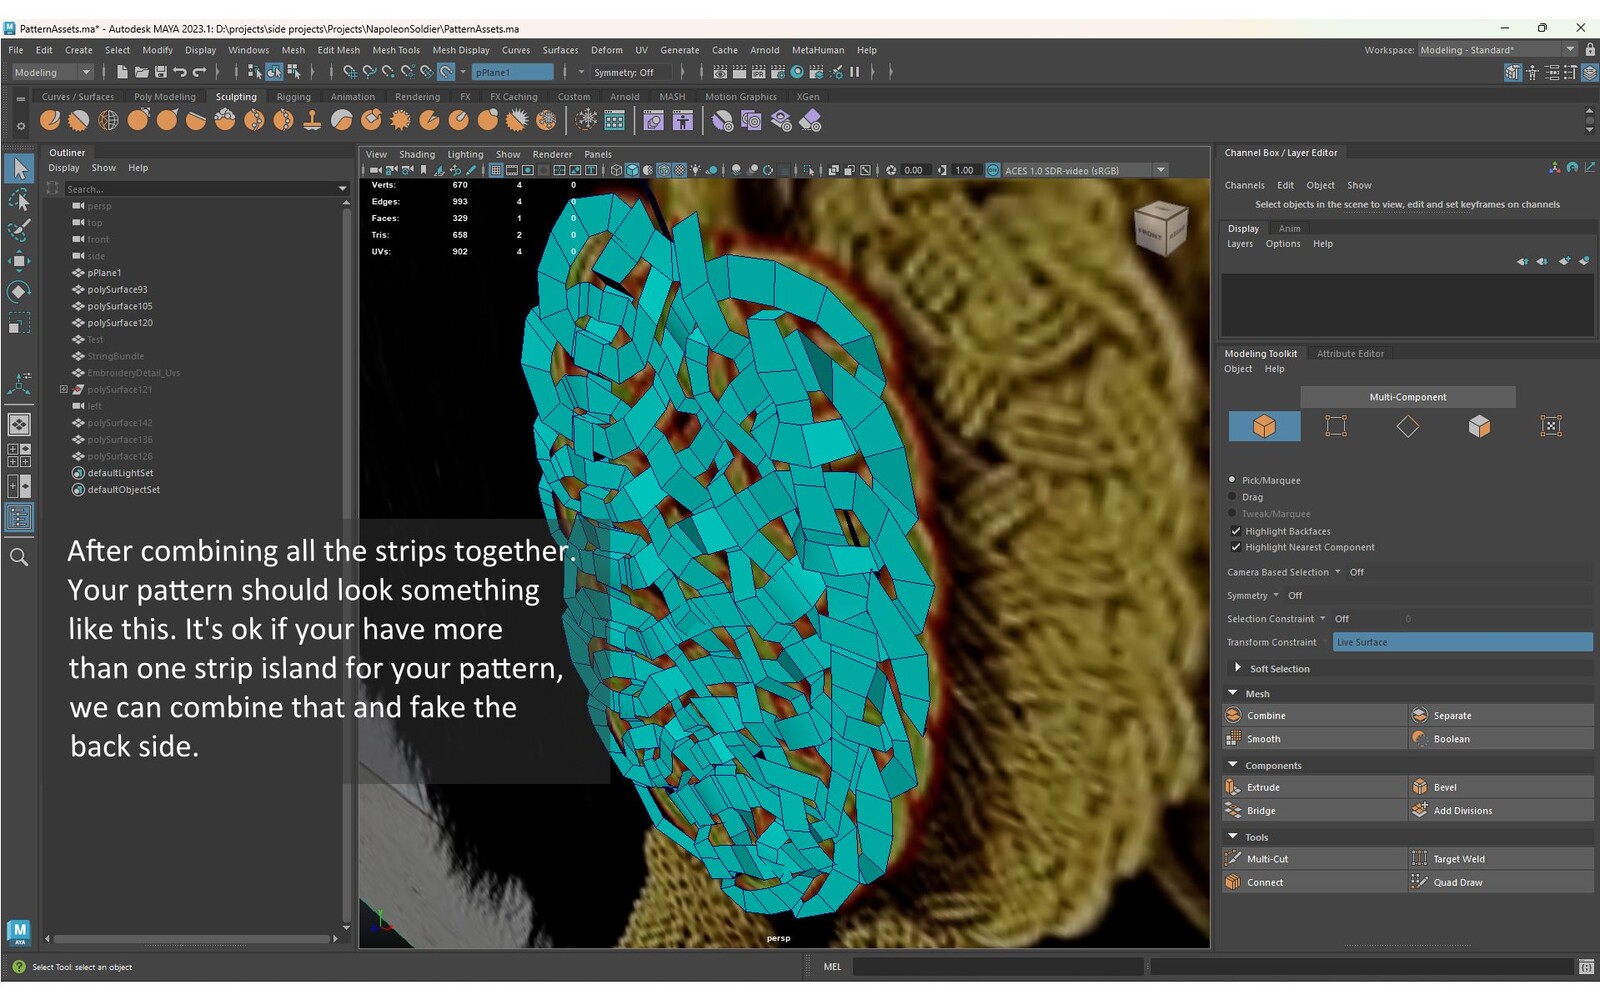The width and height of the screenshot is (1600, 1000).
Task: Click the Maya logo icon bottom left
Action: (19, 932)
